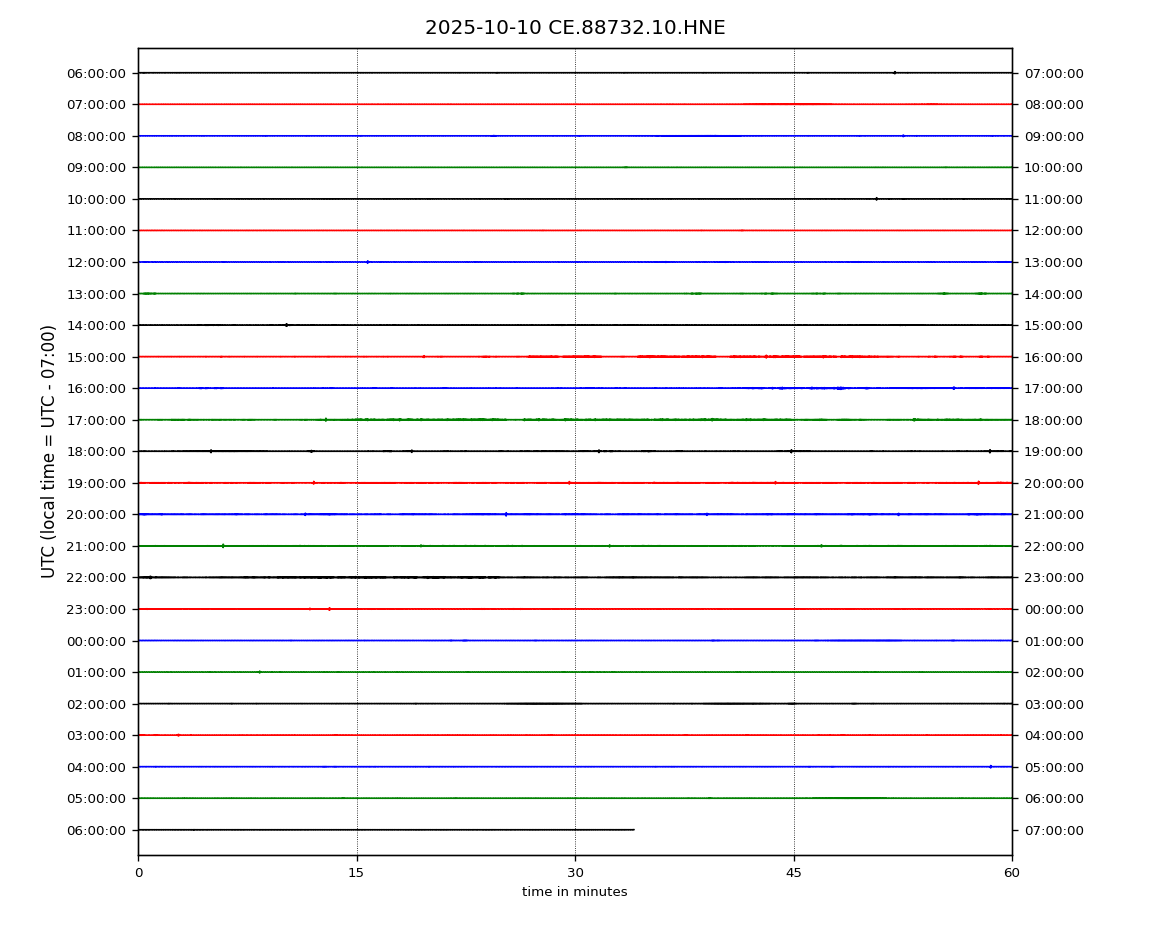The image size is (1150, 950).
Task: Select the left-side "15:00:00" row label
Action: tap(97, 357)
